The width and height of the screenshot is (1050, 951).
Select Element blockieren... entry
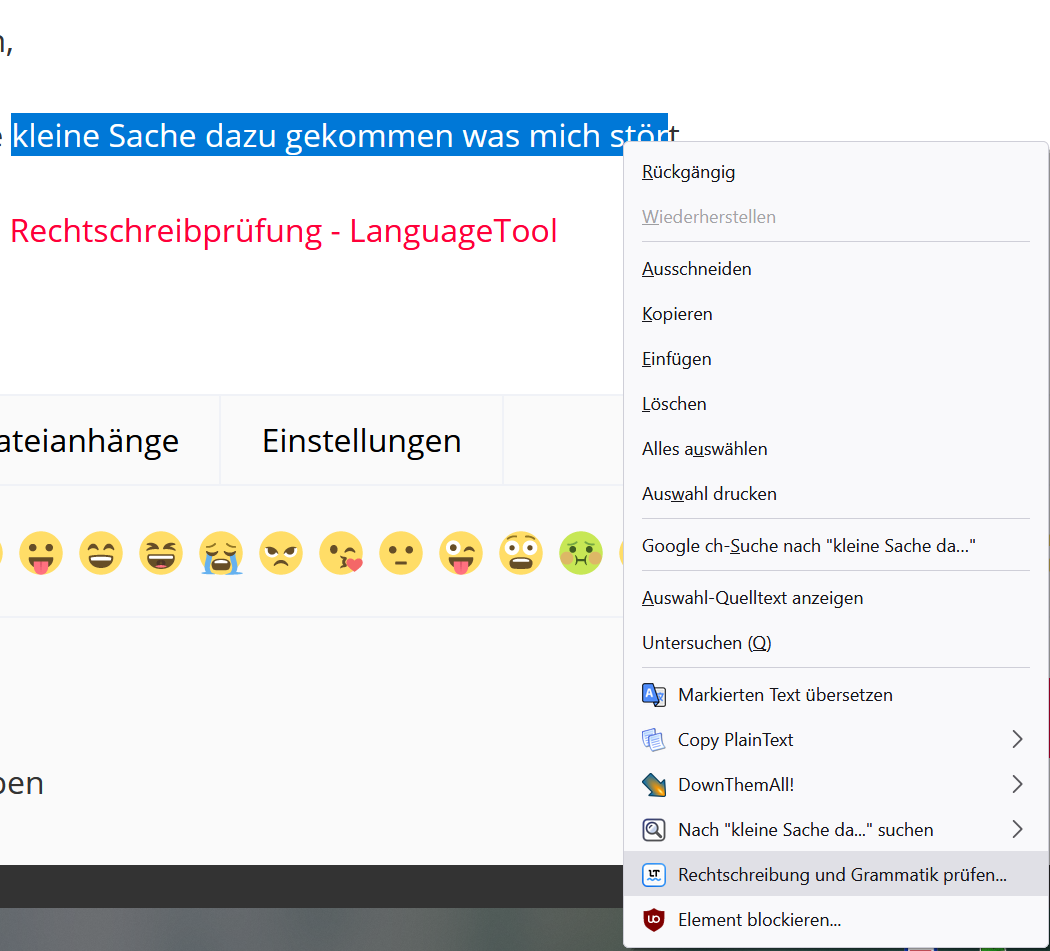836,920
